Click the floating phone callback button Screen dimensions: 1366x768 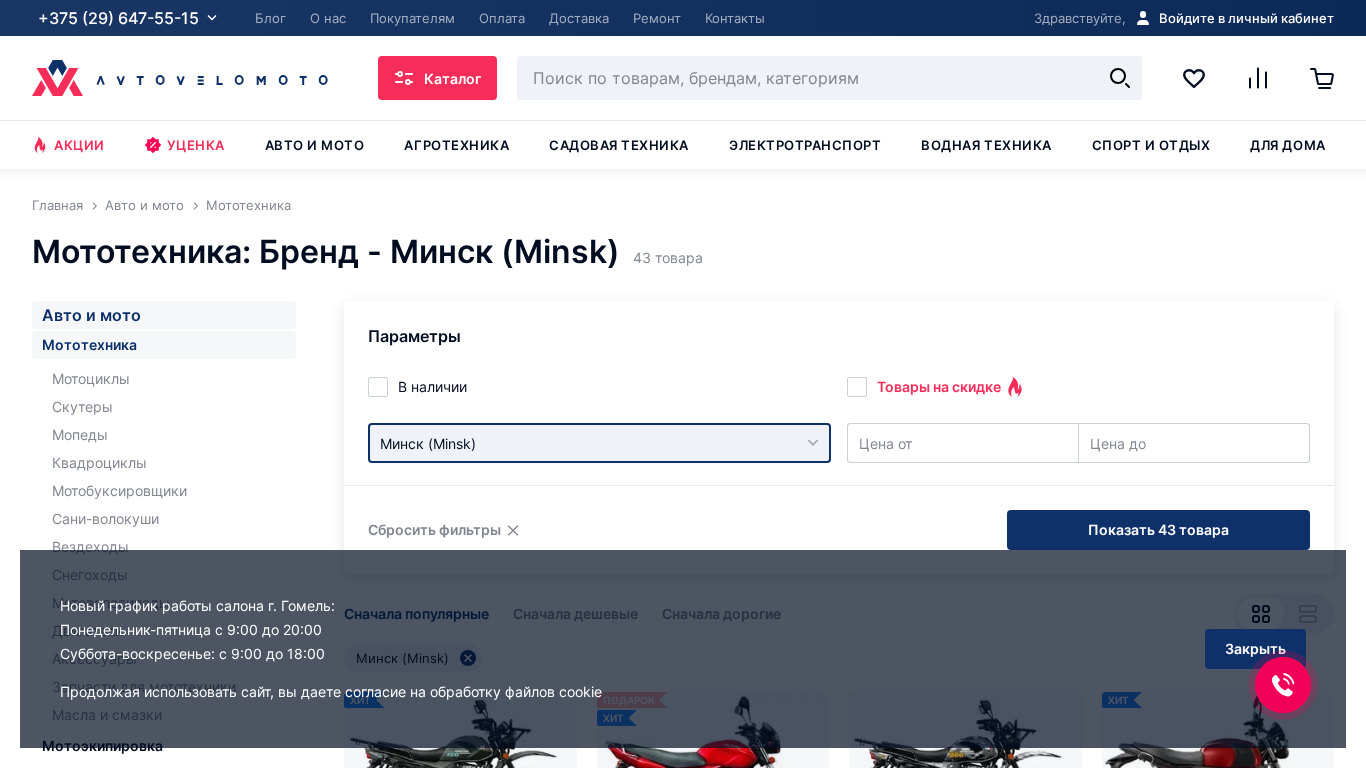click(1283, 685)
